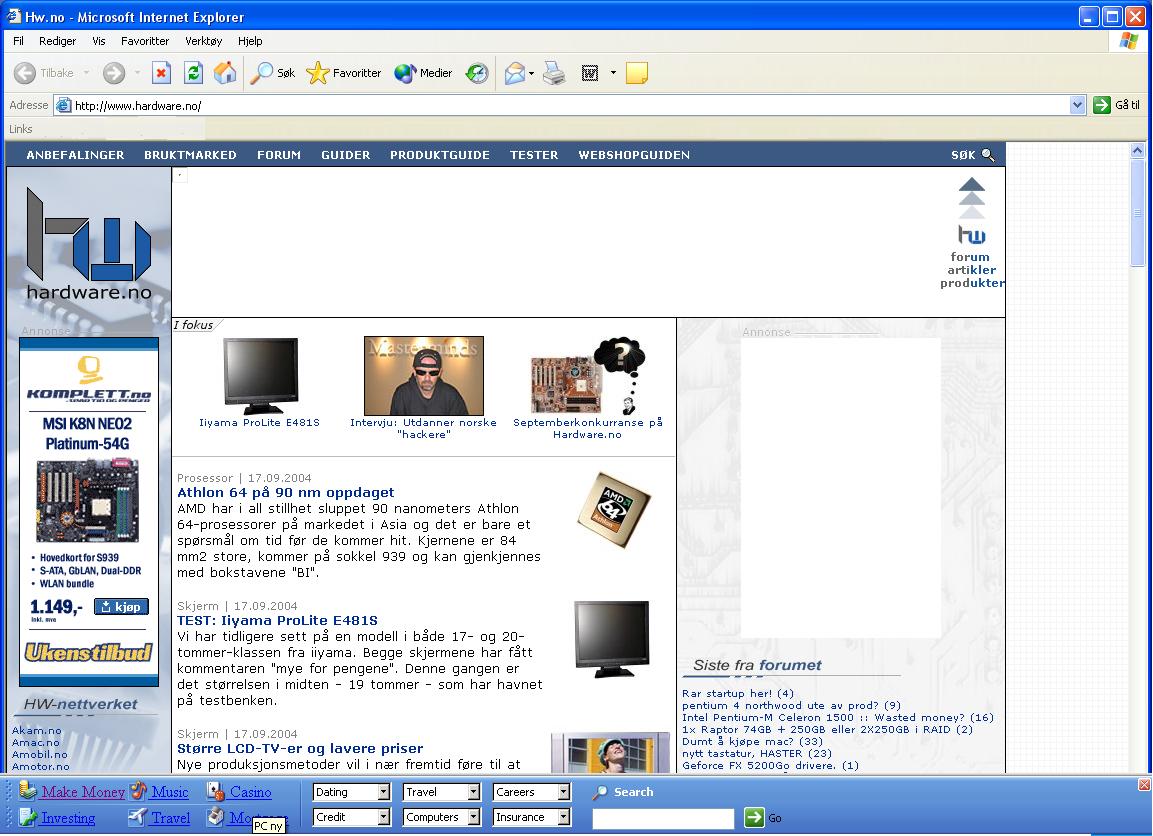Click the address bar URL field
Image resolution: width=1153 pixels, height=836 pixels.
coord(570,105)
